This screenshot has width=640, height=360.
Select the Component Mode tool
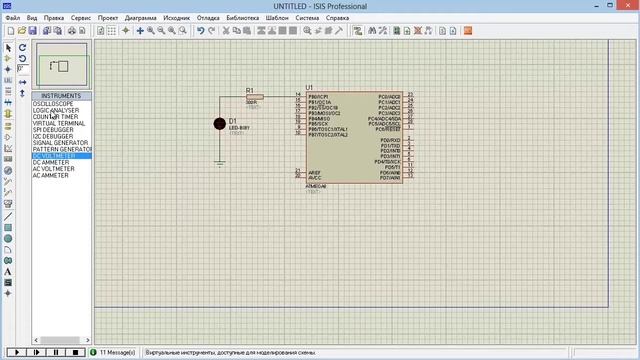tap(8, 58)
